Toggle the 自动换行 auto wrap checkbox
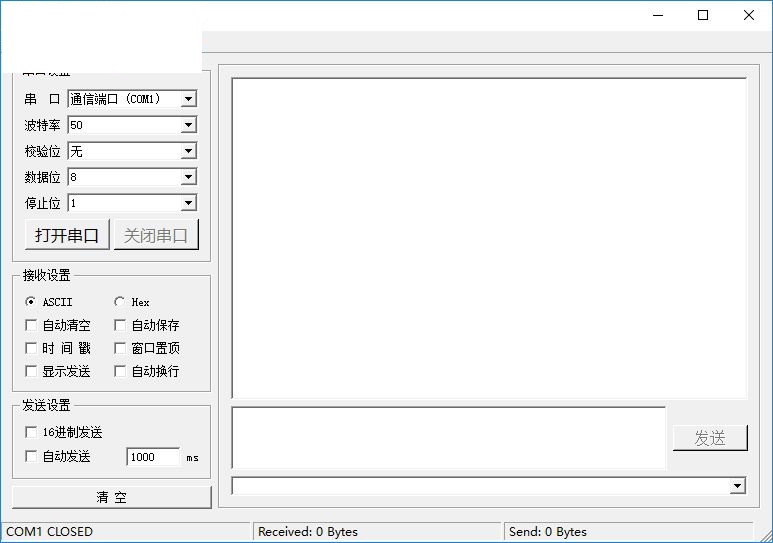The image size is (773, 543). (120, 371)
